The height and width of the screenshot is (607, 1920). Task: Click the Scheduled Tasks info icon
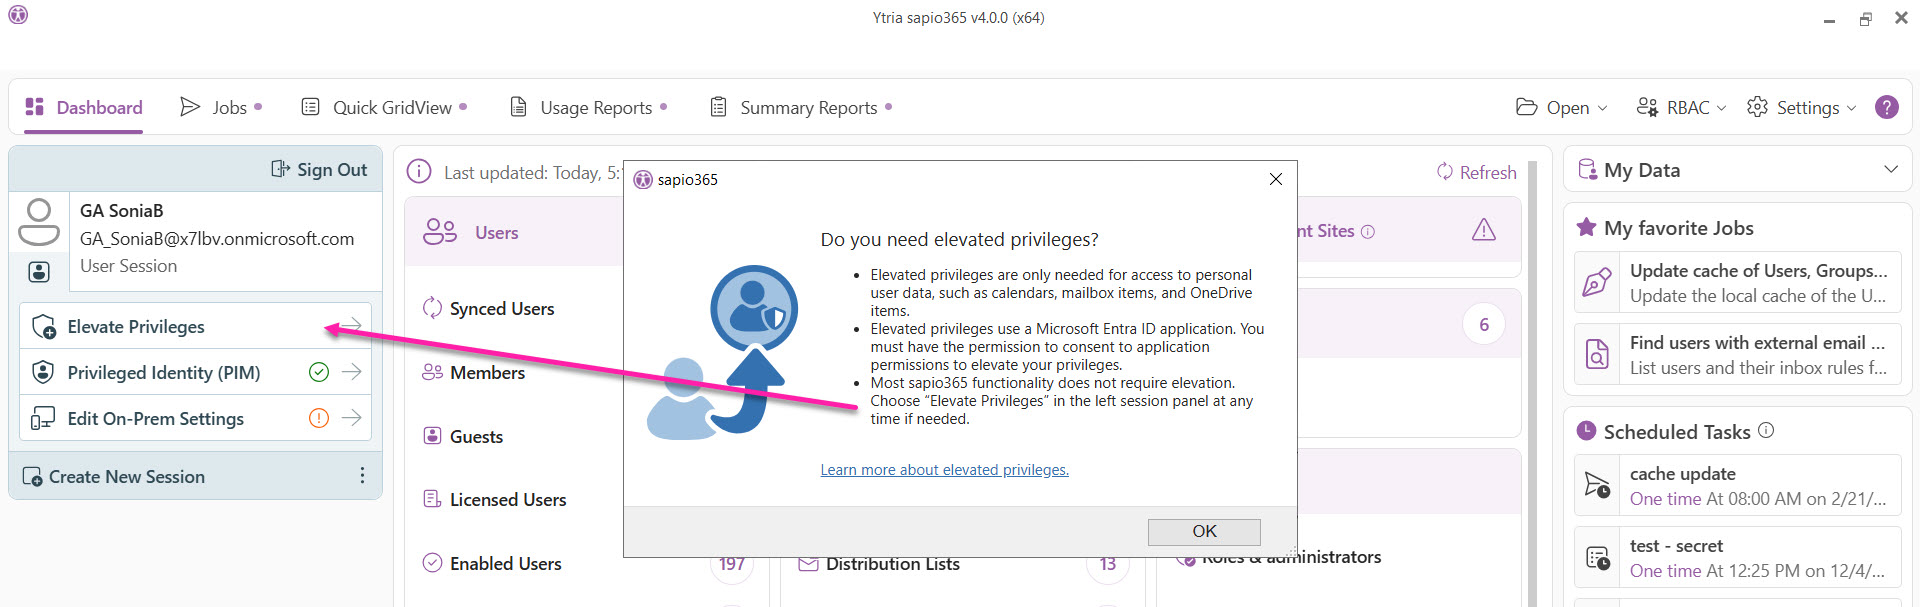[x=1766, y=430]
